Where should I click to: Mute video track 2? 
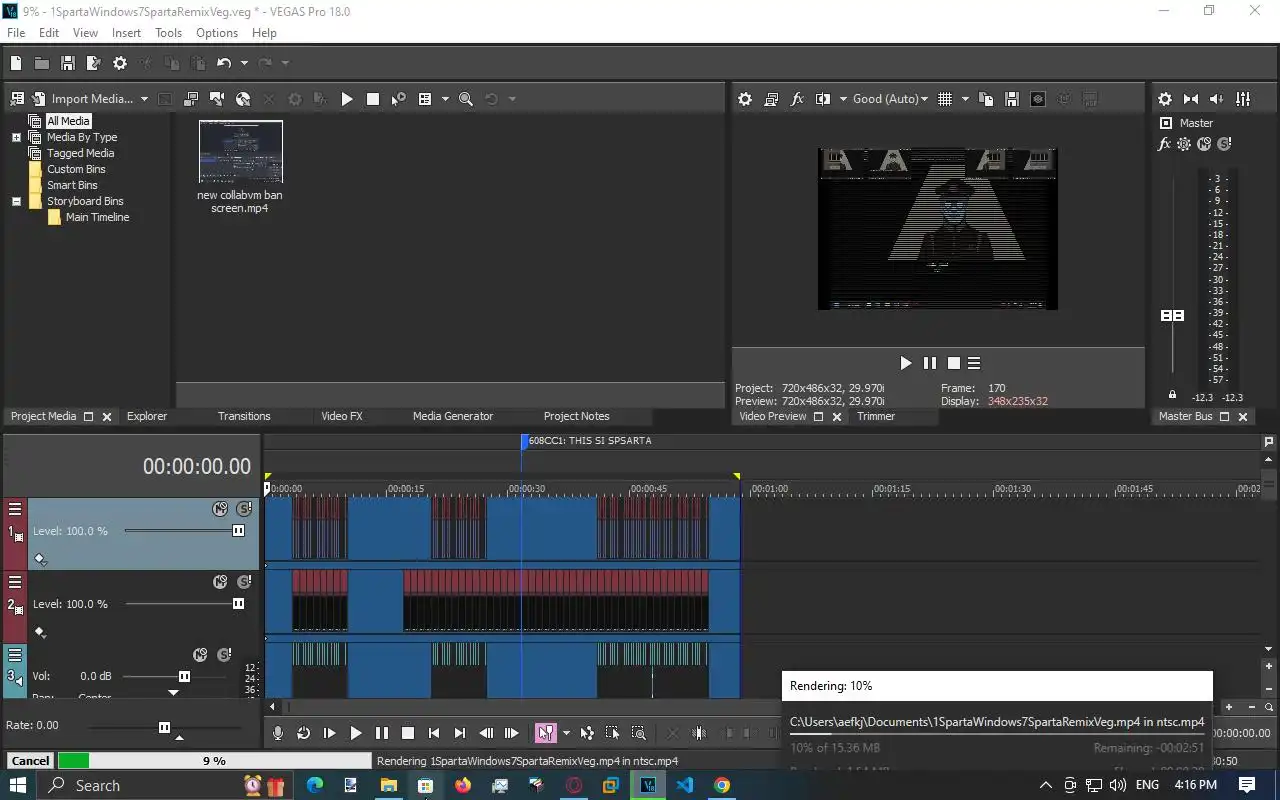[x=220, y=582]
